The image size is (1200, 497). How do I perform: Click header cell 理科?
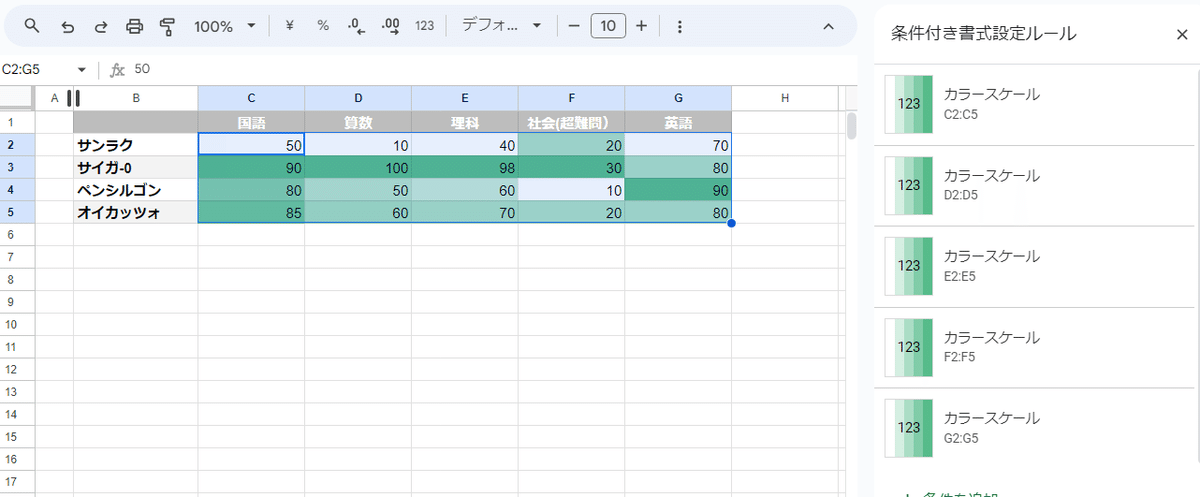click(x=465, y=122)
